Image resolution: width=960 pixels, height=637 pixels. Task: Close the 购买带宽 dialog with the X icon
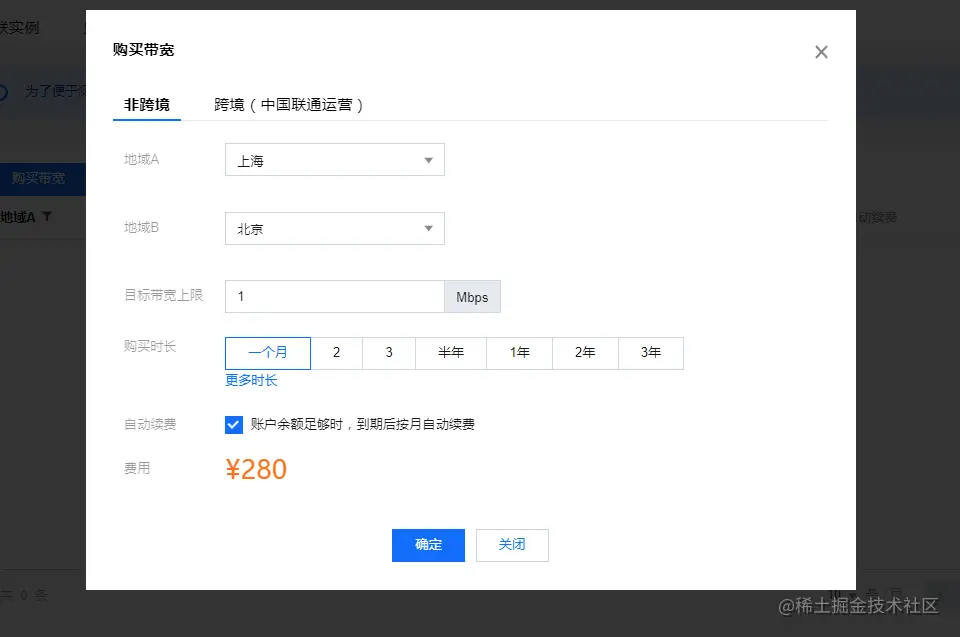[821, 52]
